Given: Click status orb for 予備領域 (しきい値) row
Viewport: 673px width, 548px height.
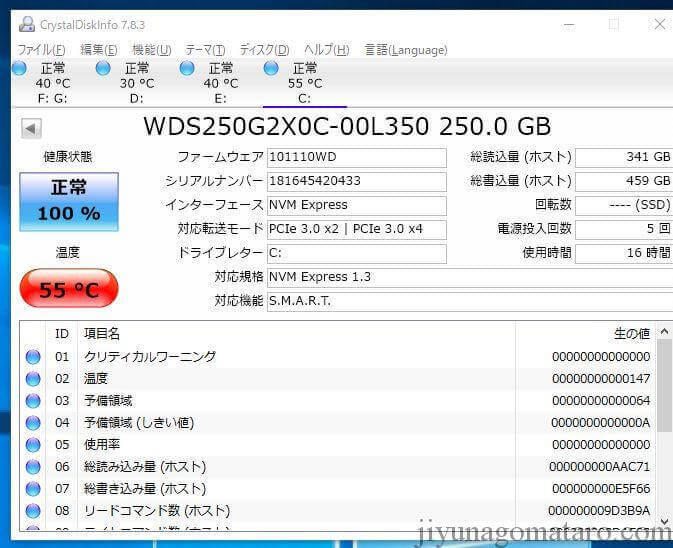Looking at the screenshot, I should click(x=33, y=423).
